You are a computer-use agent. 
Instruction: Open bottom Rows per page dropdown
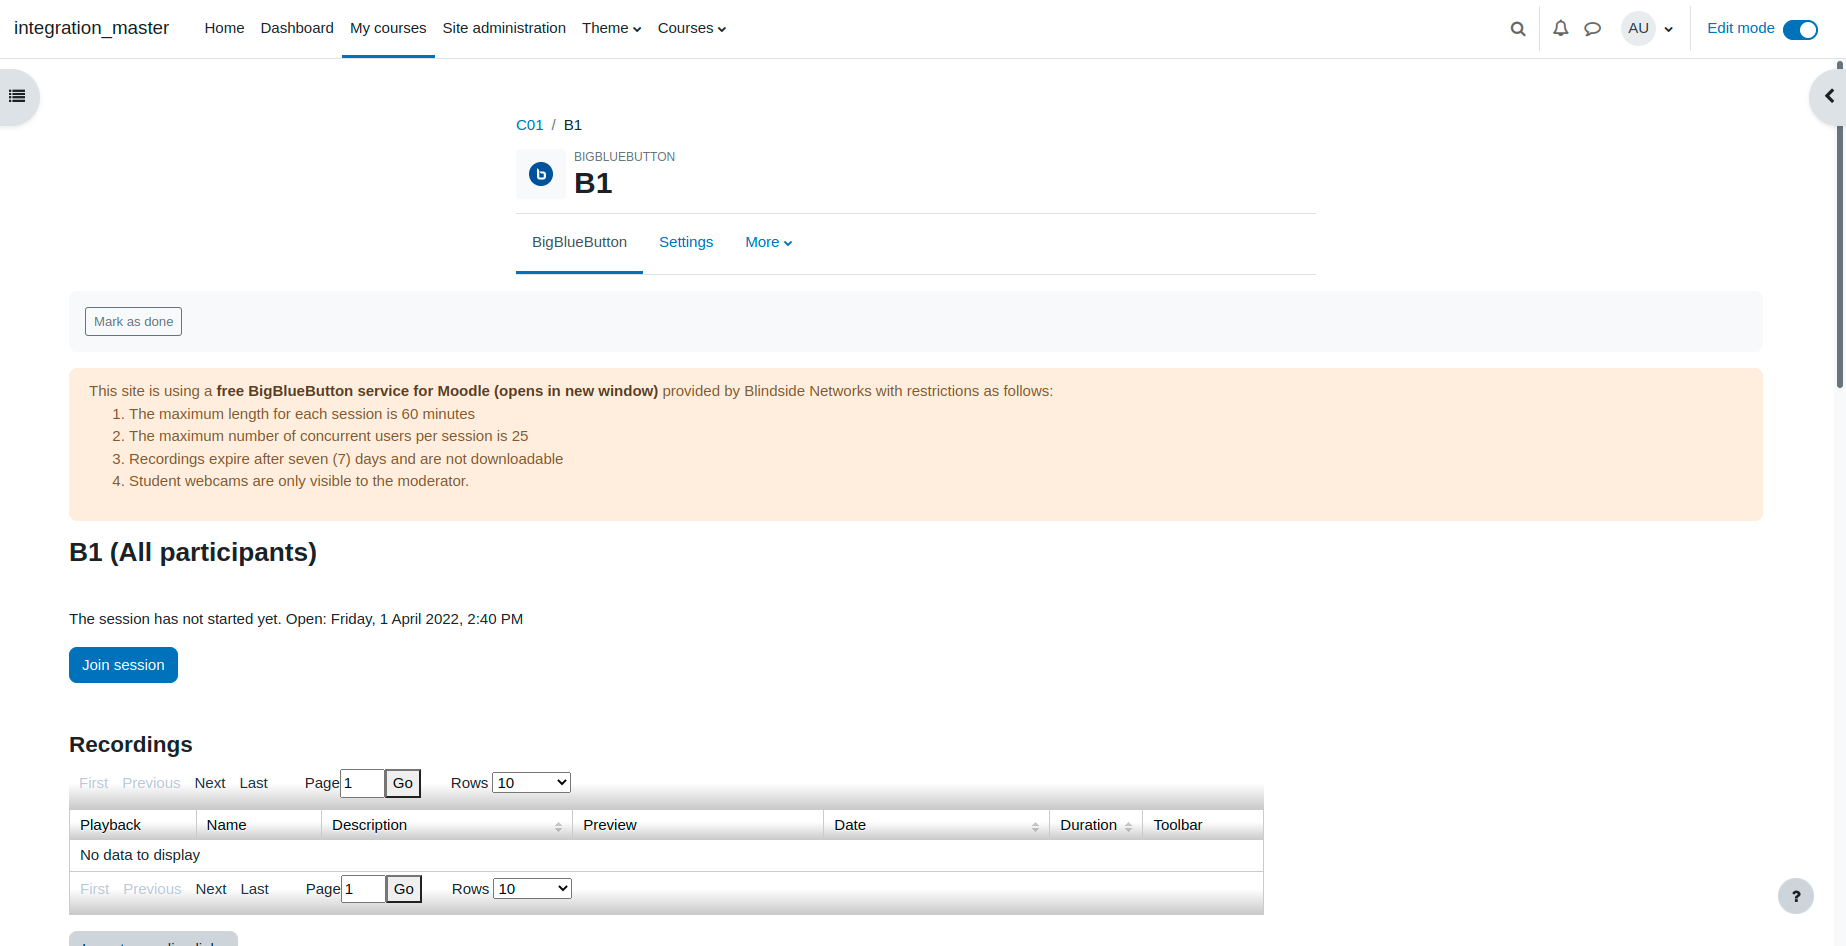533,889
